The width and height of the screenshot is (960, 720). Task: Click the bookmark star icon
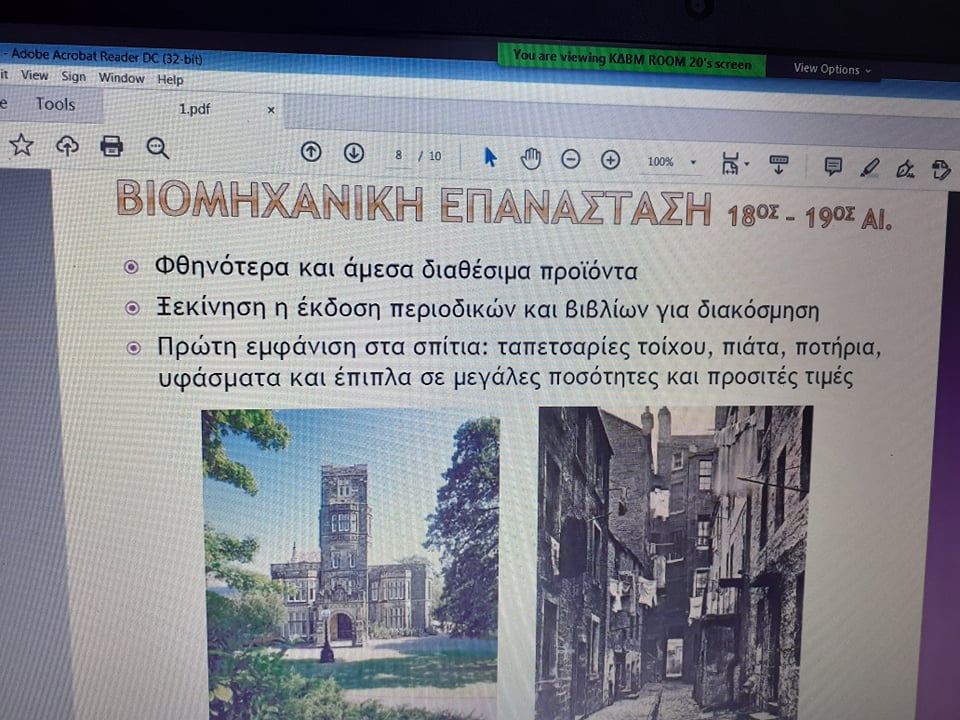click(21, 145)
